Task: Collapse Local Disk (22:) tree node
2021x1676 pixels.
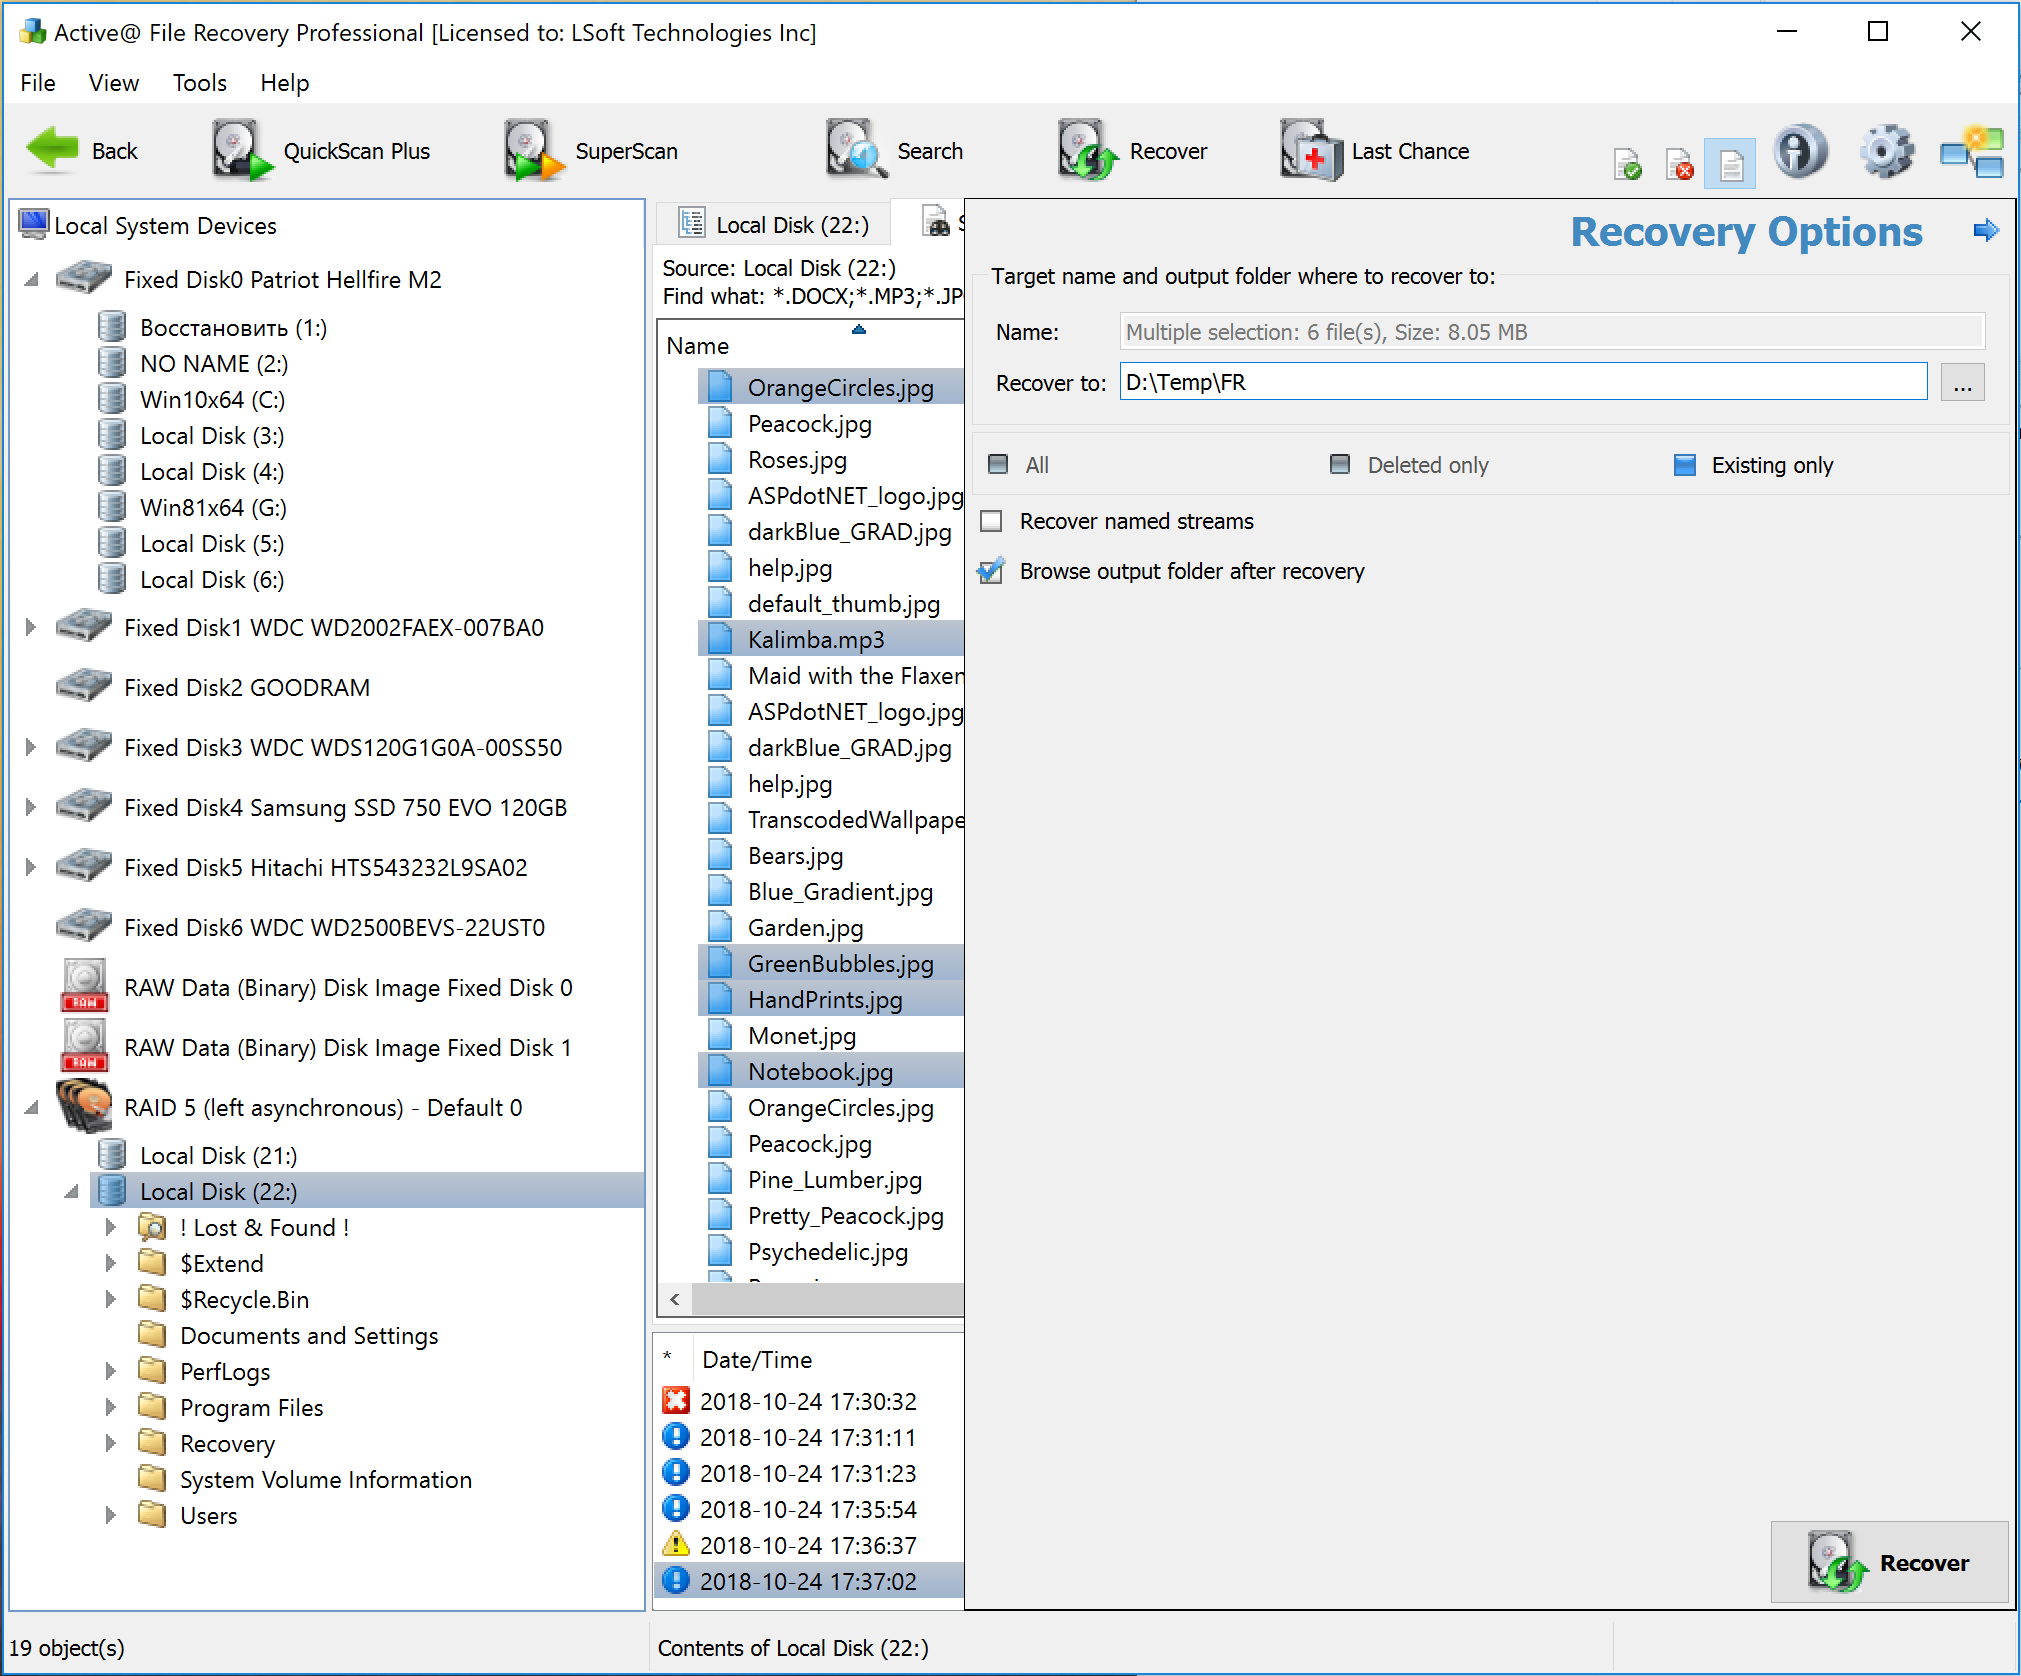Action: point(71,1192)
